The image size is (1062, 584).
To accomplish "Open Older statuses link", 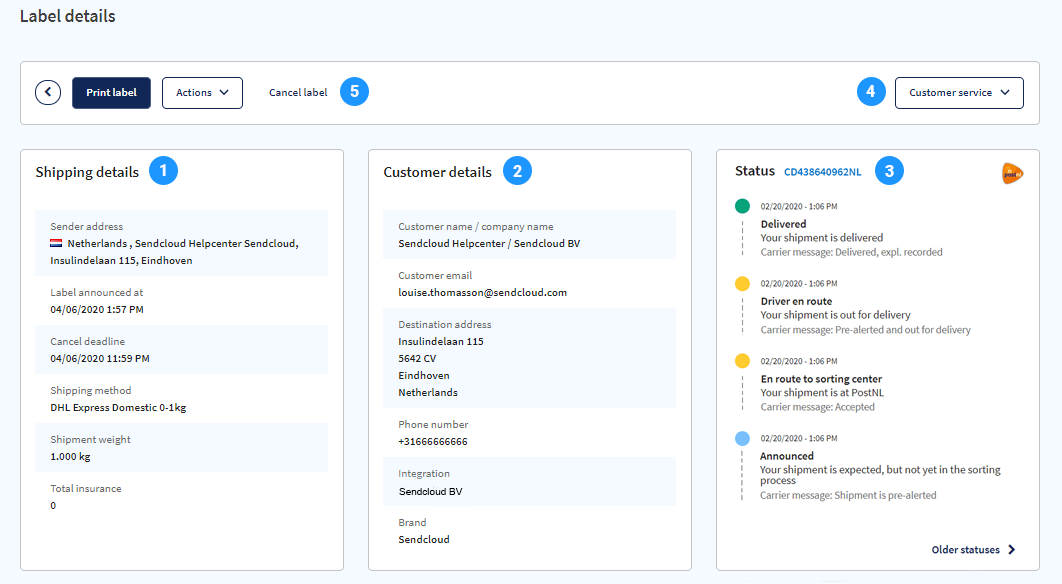I will [973, 549].
